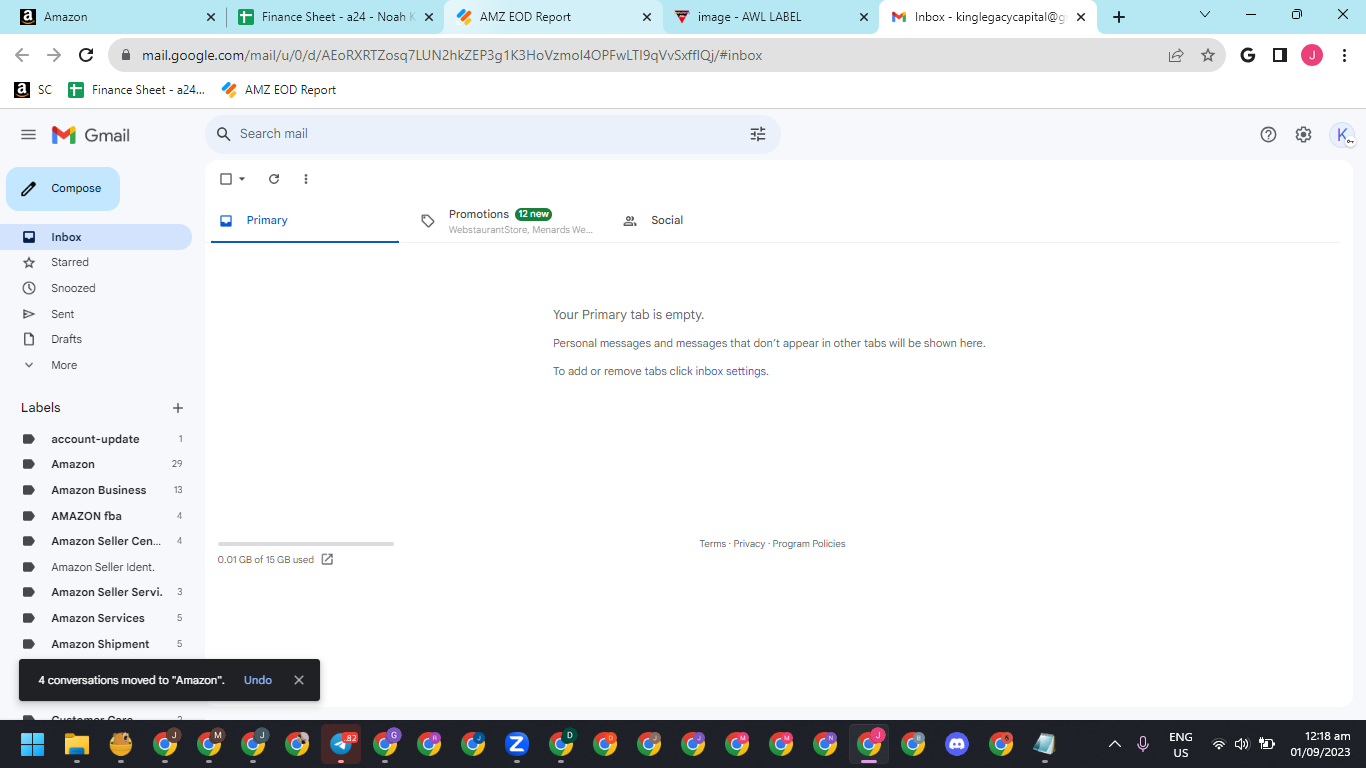The height and width of the screenshot is (768, 1366).
Task: Open the Amazon Business label
Action: pos(99,490)
